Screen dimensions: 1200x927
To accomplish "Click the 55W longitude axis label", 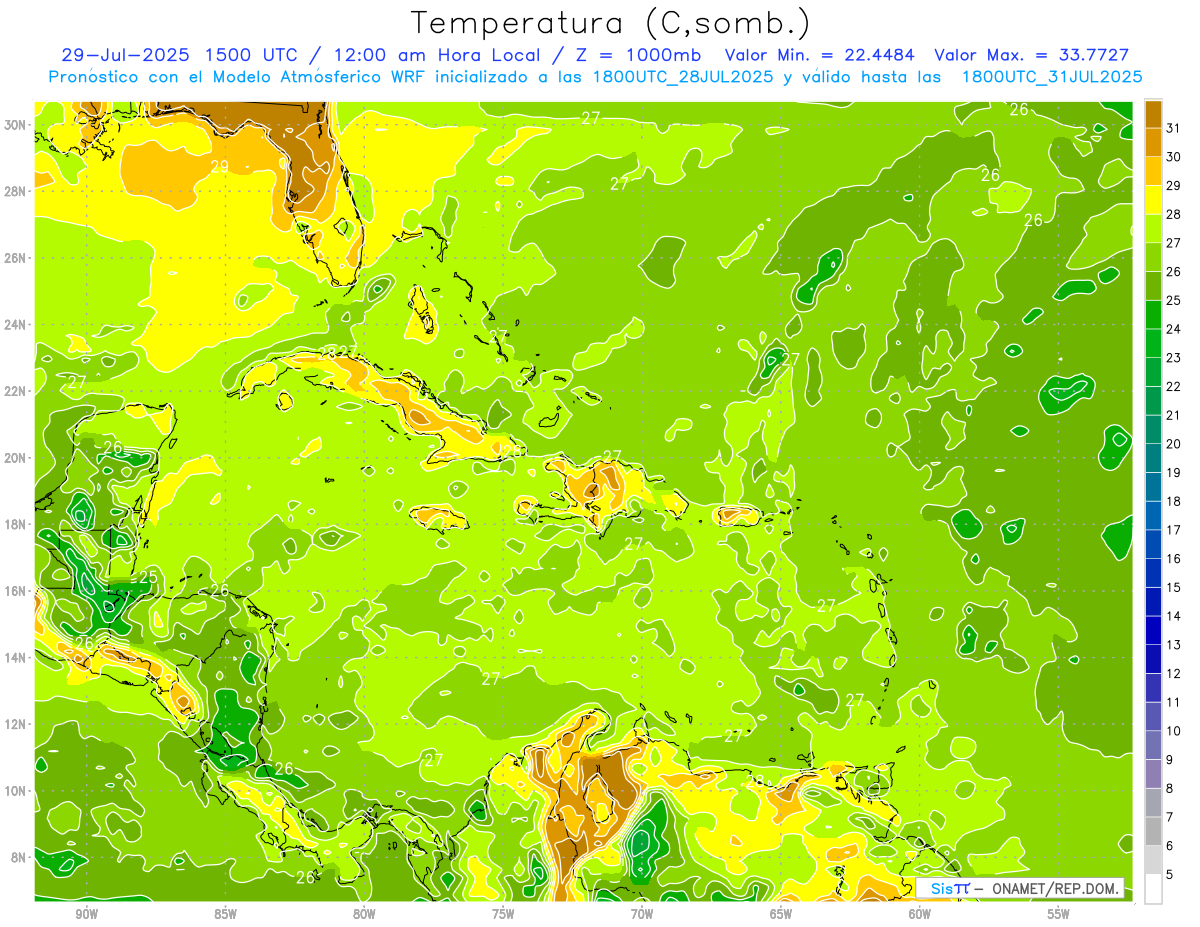I will (x=1060, y=914).
